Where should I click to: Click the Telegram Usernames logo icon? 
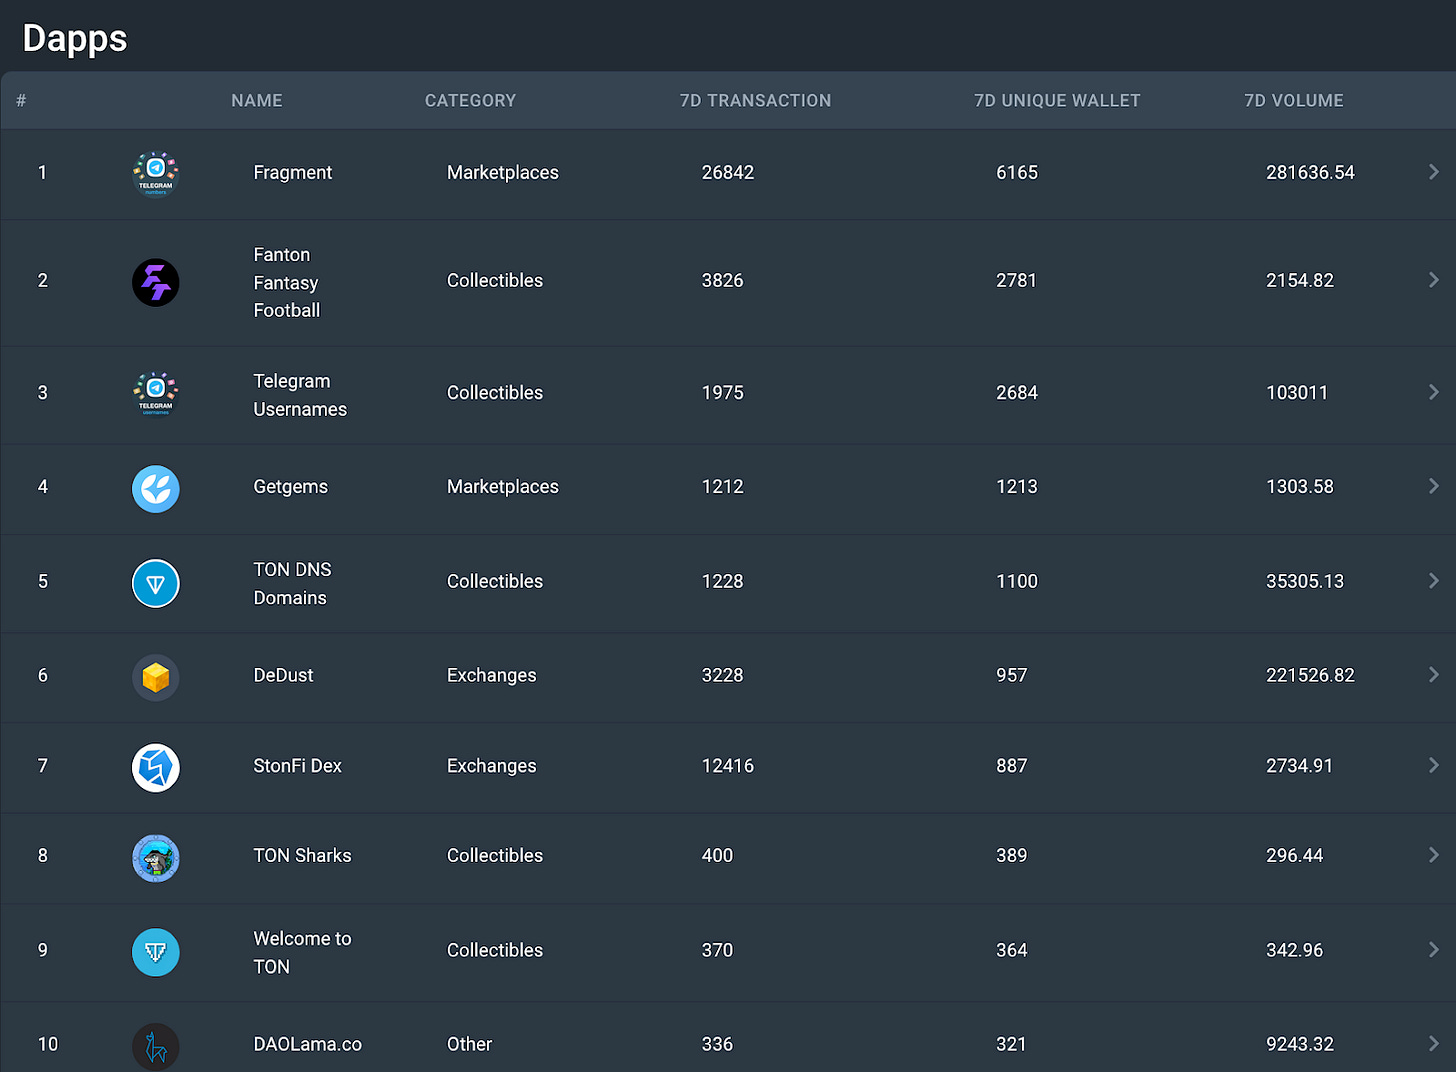pyautogui.click(x=156, y=394)
